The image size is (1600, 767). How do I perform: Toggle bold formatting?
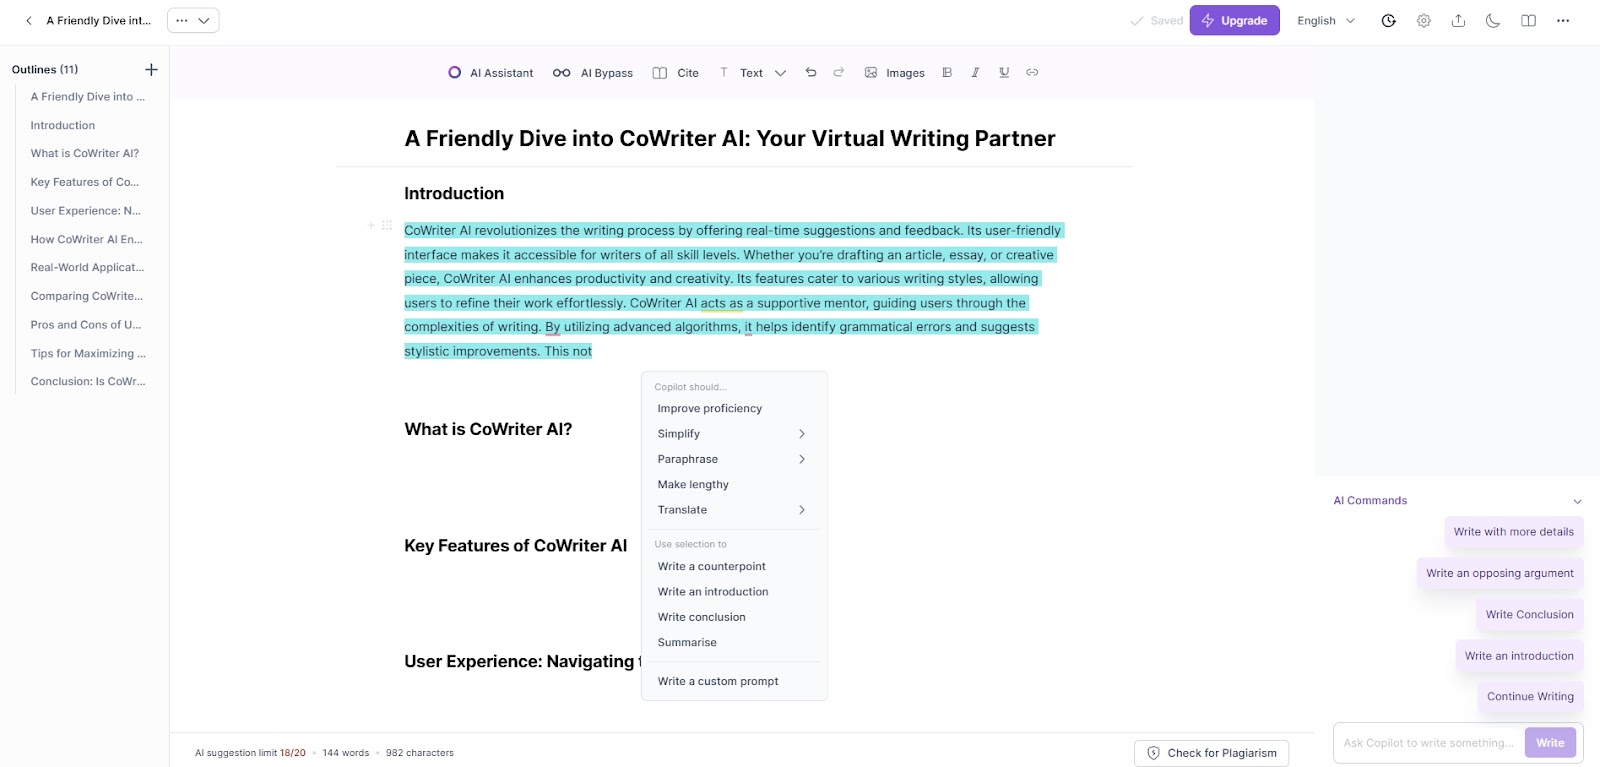pyautogui.click(x=947, y=72)
